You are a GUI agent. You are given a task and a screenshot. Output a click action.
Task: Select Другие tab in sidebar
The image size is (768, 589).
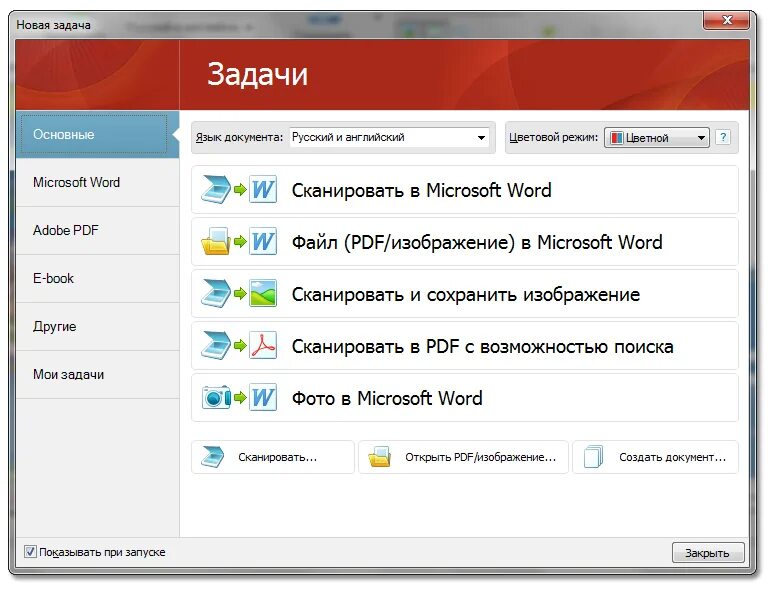click(x=97, y=327)
